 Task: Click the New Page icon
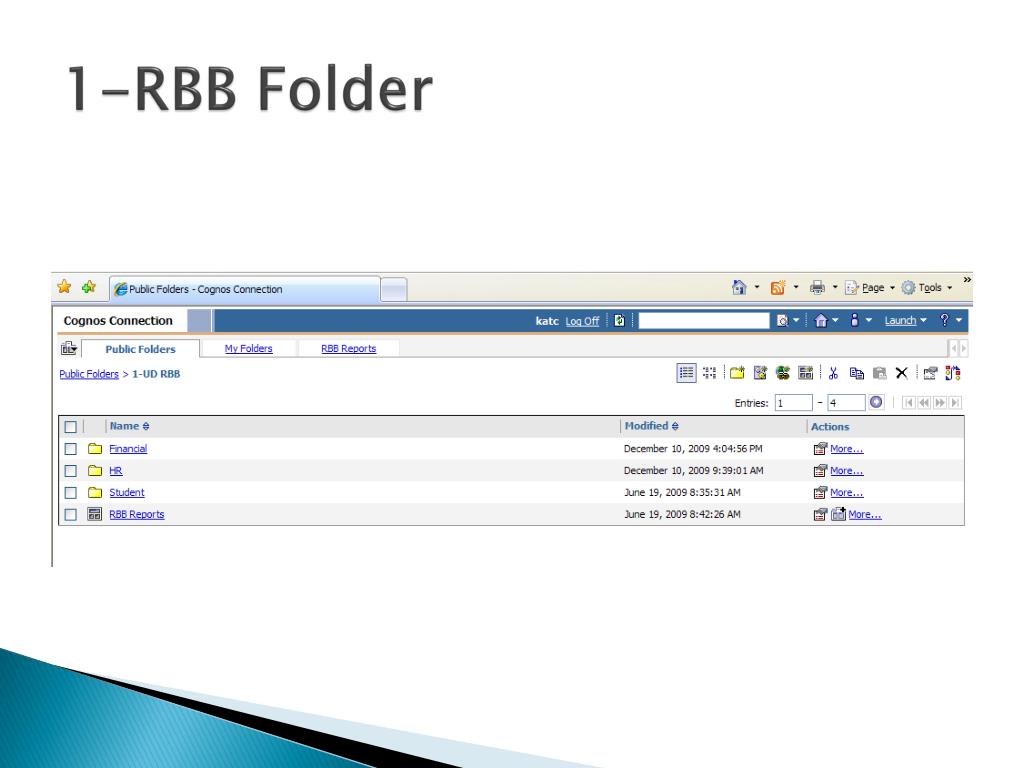(x=806, y=373)
